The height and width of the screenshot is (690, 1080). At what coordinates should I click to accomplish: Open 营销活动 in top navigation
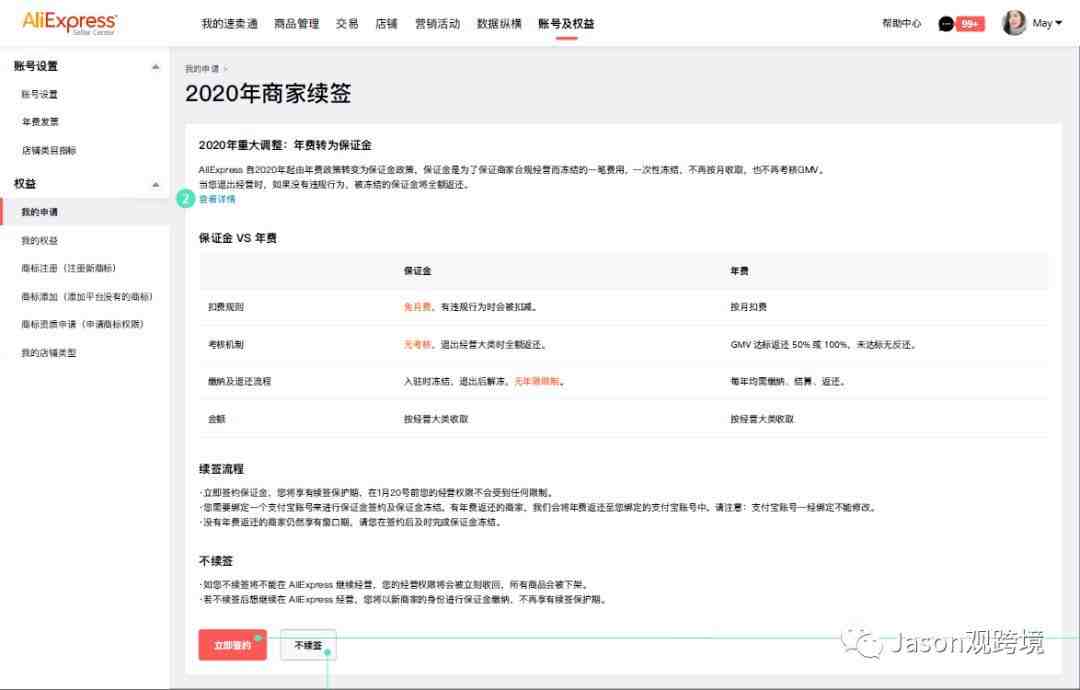tap(437, 23)
